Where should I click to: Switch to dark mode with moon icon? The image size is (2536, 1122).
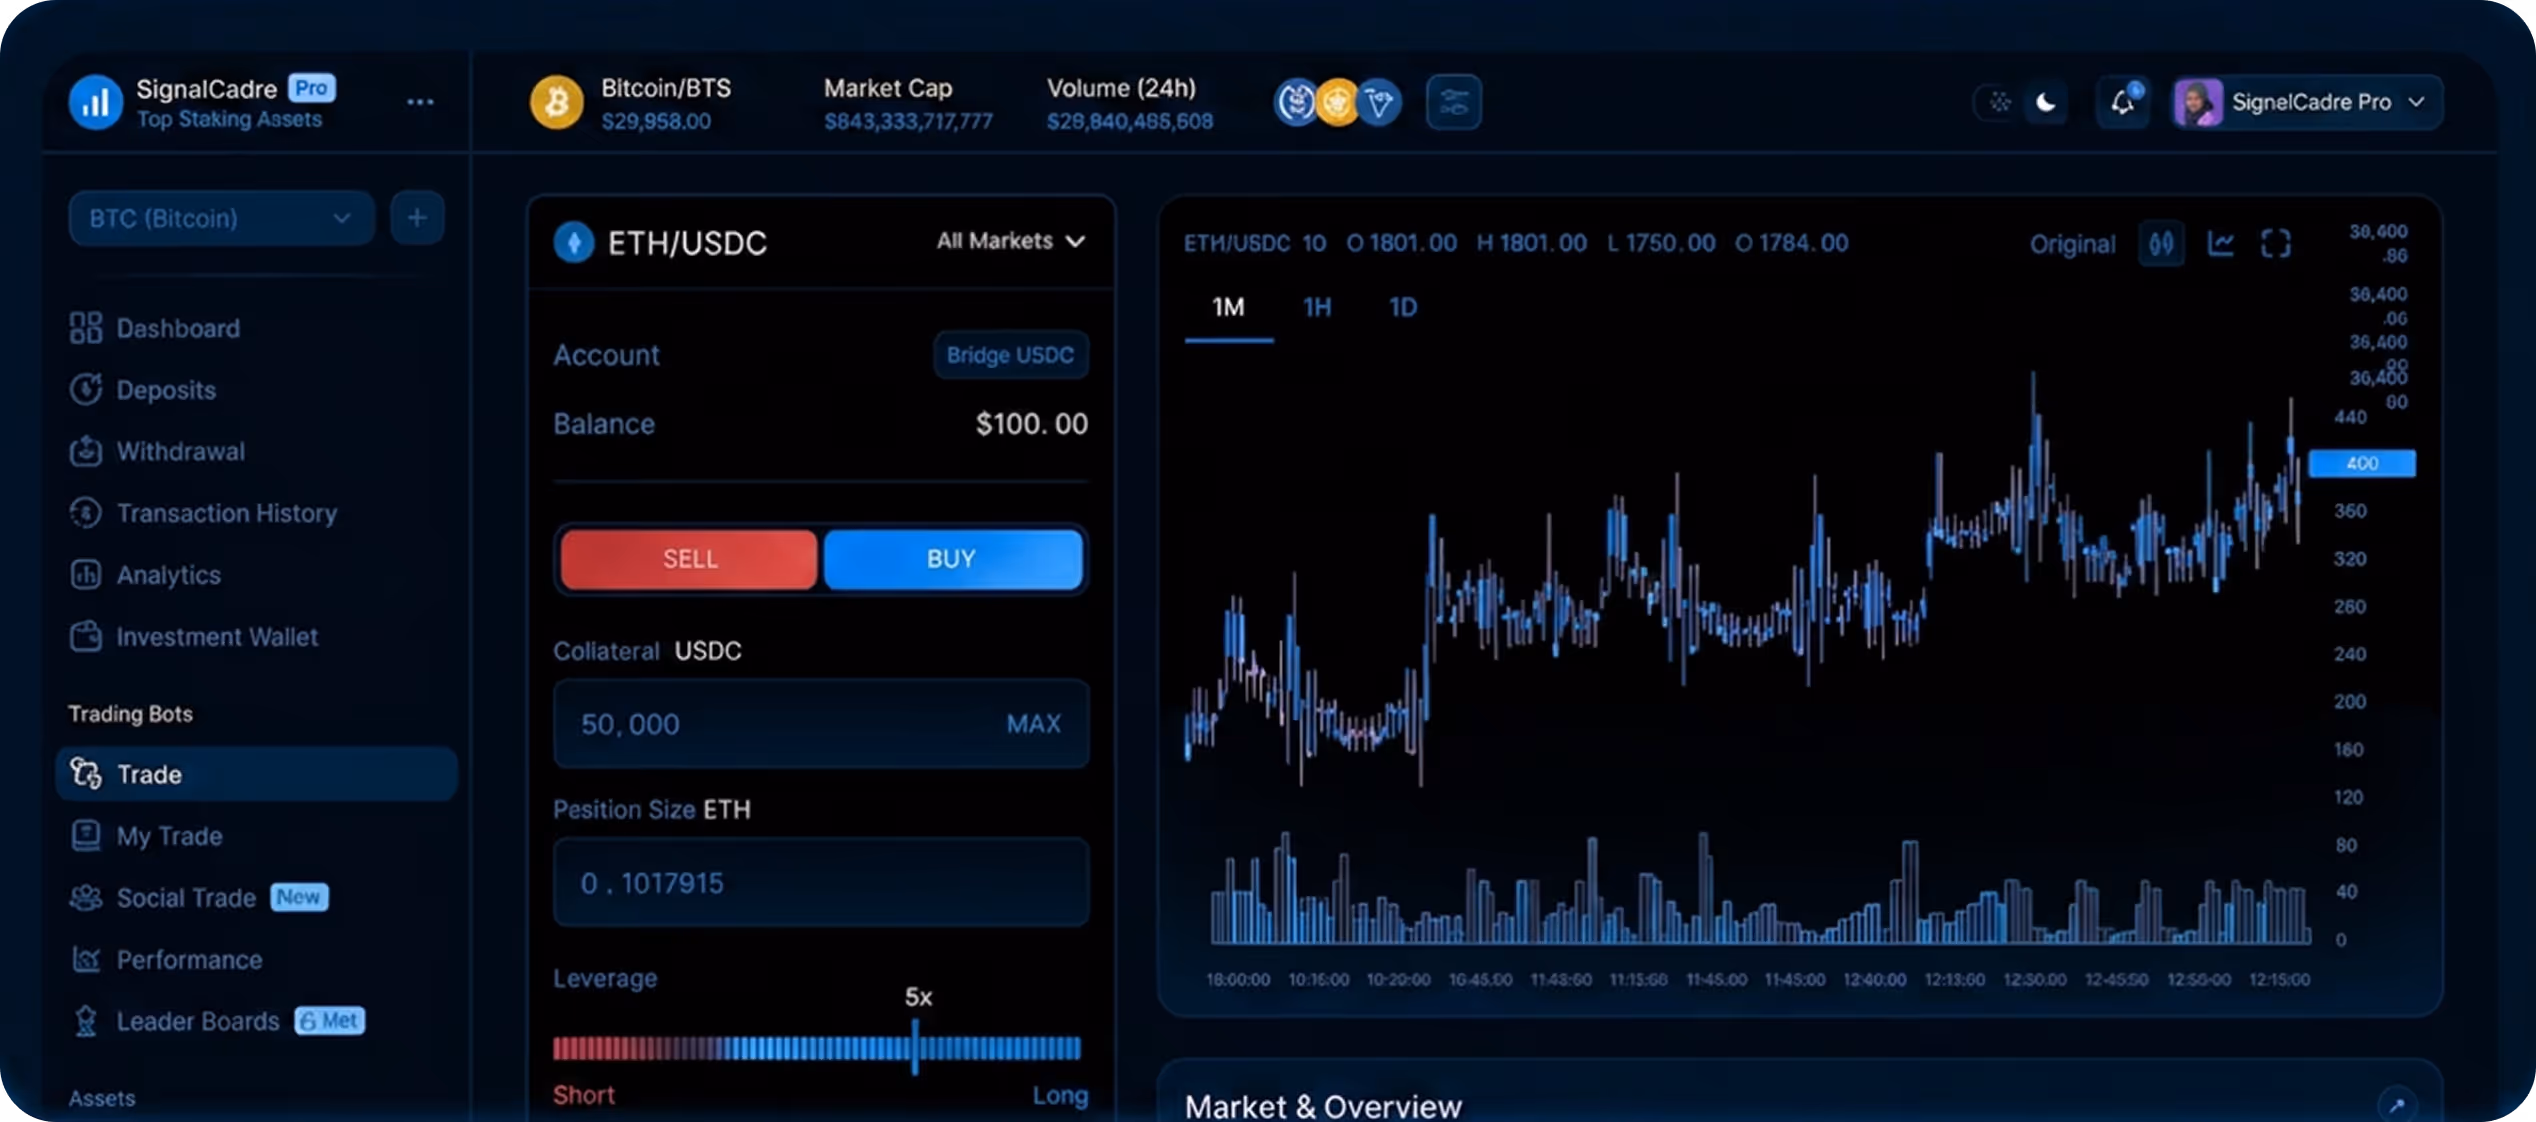[x=2046, y=102]
